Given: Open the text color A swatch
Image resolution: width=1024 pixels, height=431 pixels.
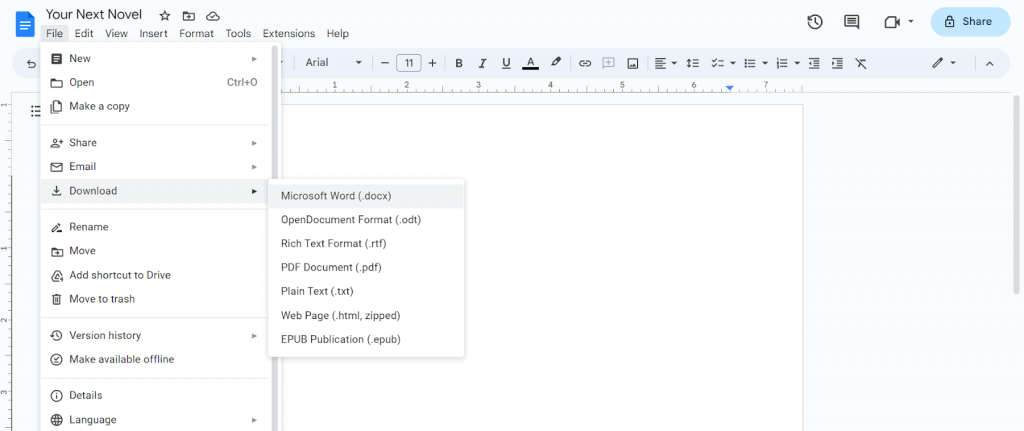Looking at the screenshot, I should click(x=531, y=63).
